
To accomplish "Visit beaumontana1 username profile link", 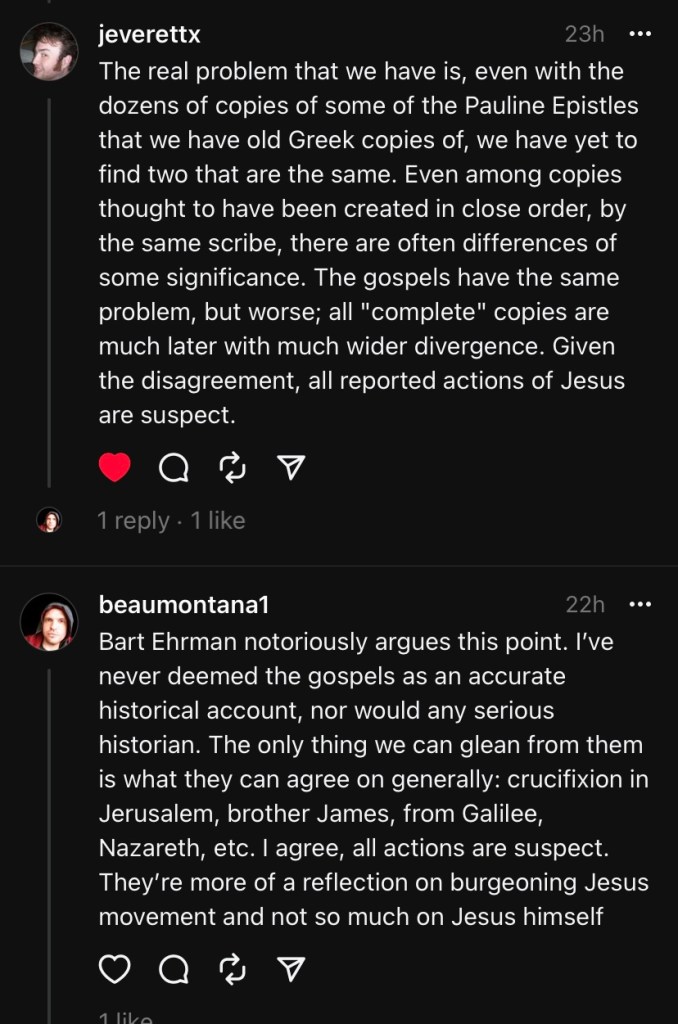I will pyautogui.click(x=184, y=604).
